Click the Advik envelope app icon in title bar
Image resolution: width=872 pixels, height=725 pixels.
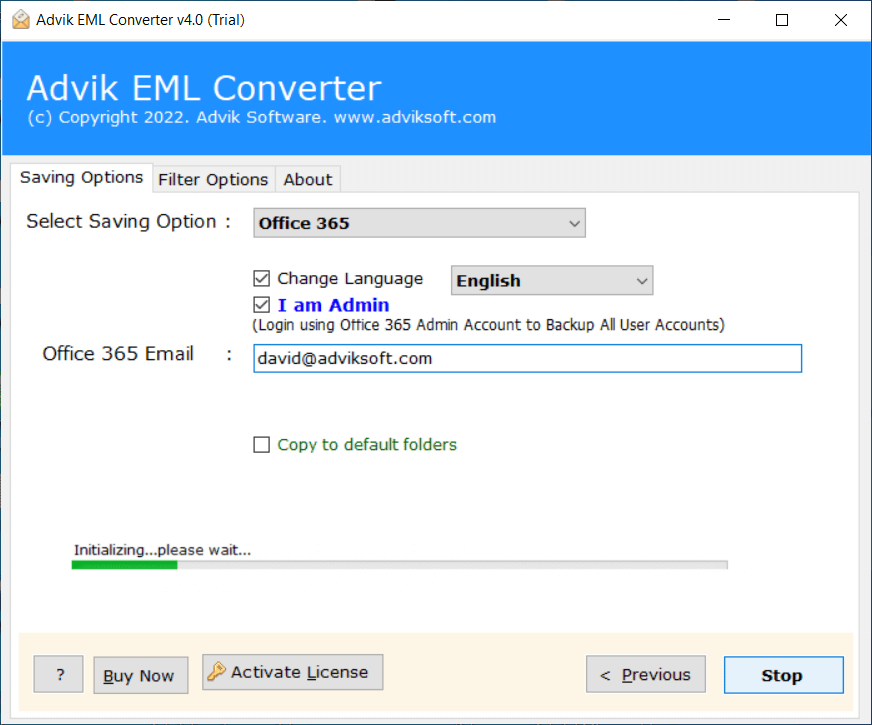click(21, 19)
